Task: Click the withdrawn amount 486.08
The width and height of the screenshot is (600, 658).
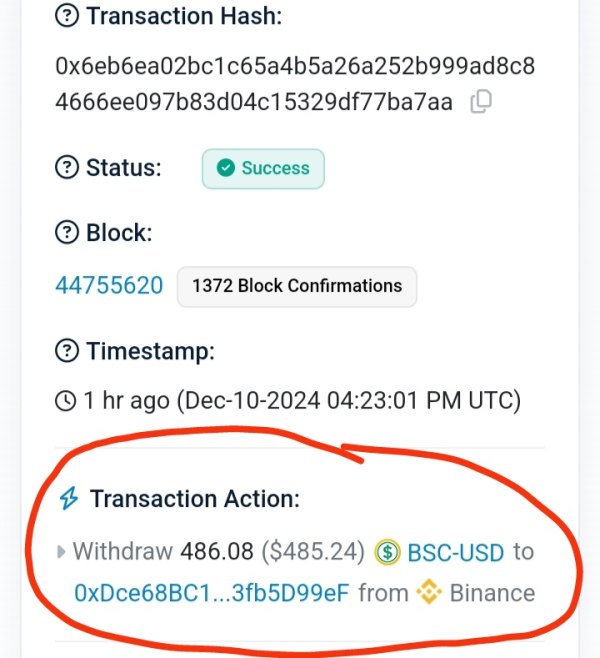Action: click(x=217, y=551)
